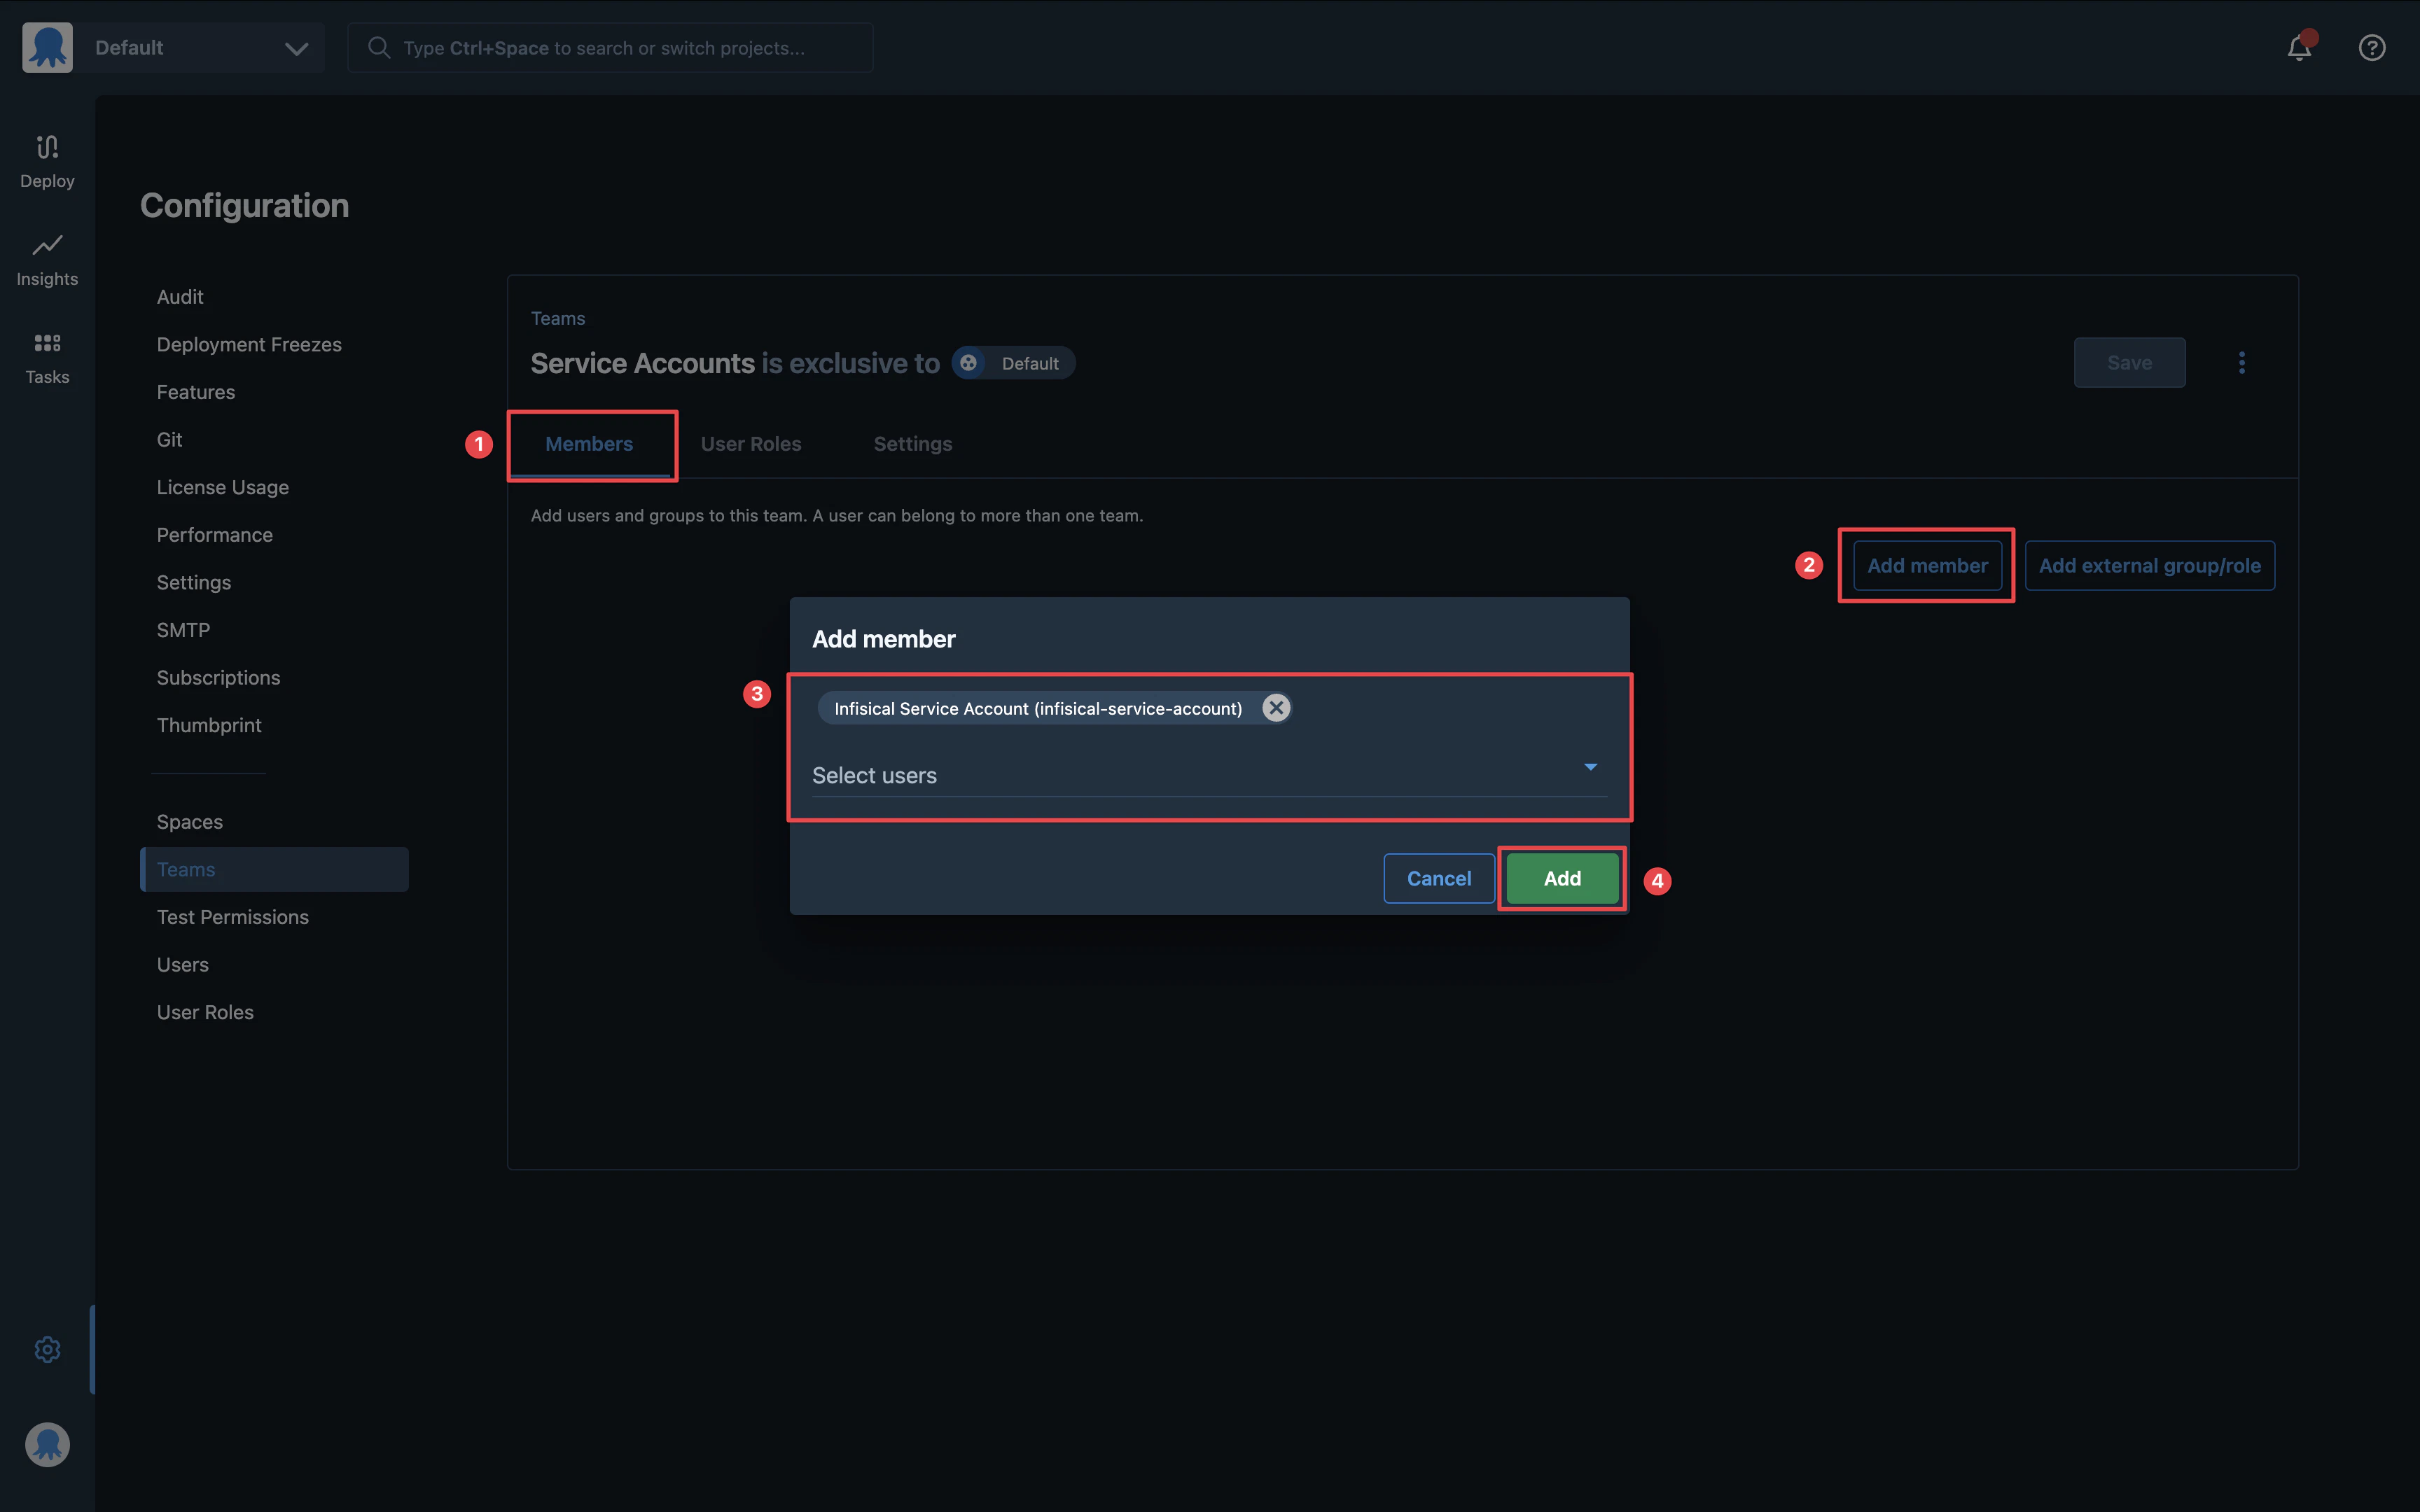Image resolution: width=2420 pixels, height=1512 pixels.
Task: Open Git configuration page
Action: click(169, 439)
